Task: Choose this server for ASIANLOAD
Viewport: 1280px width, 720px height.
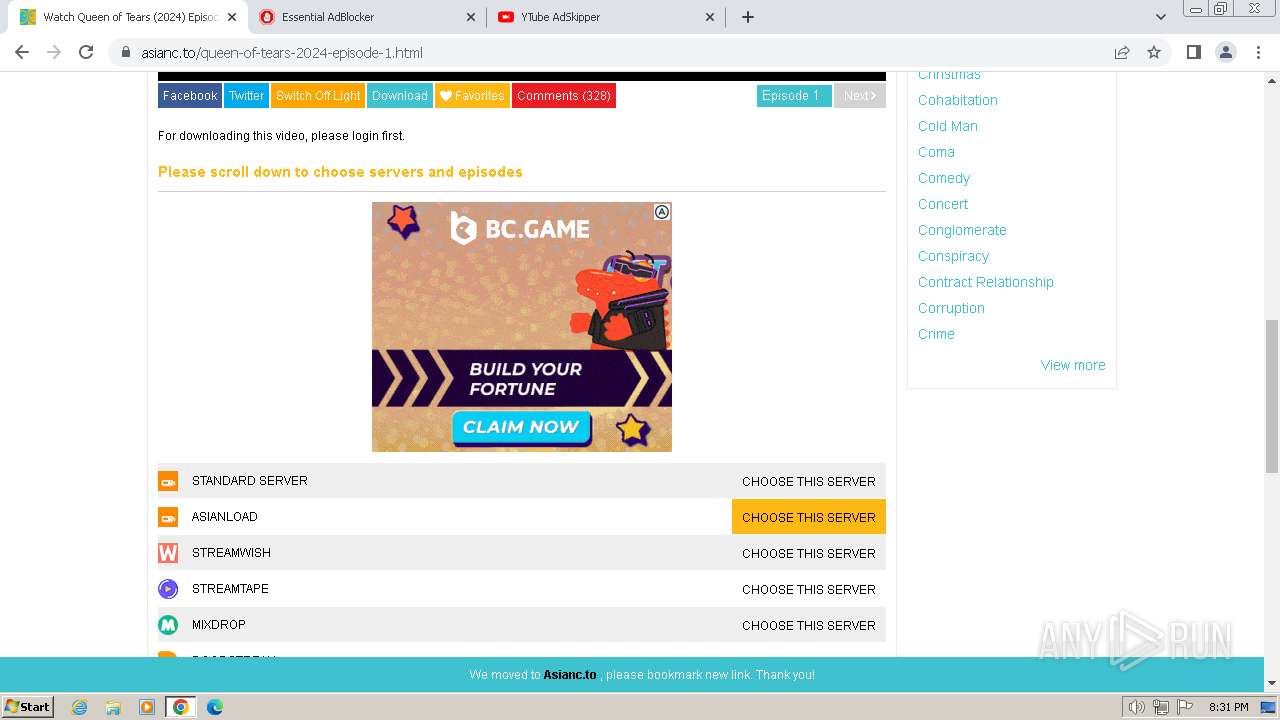Action: click(809, 517)
